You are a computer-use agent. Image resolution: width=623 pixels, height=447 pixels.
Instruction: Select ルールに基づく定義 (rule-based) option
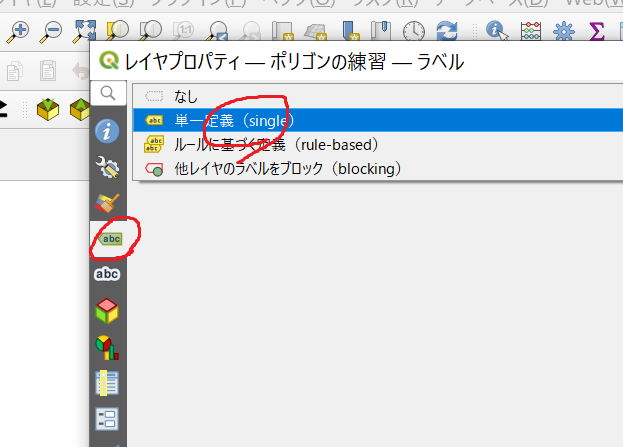(378, 145)
